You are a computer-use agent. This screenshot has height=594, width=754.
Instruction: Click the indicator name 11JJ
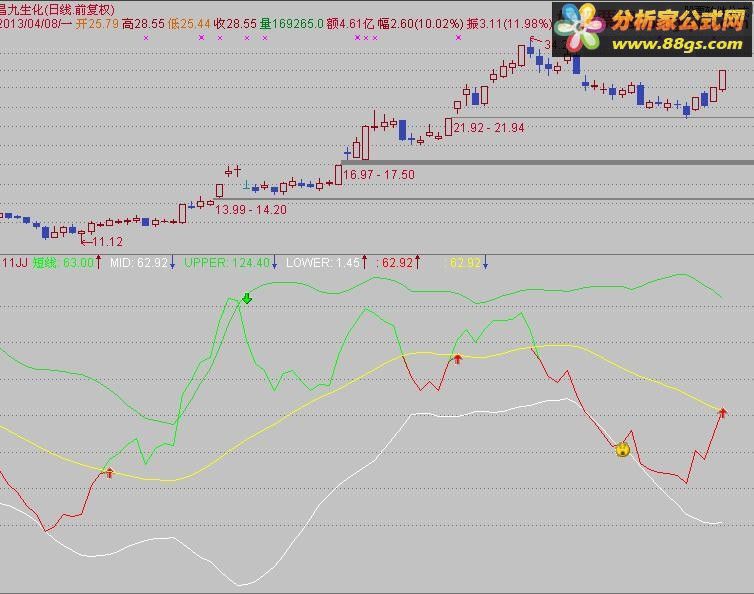click(x=14, y=263)
